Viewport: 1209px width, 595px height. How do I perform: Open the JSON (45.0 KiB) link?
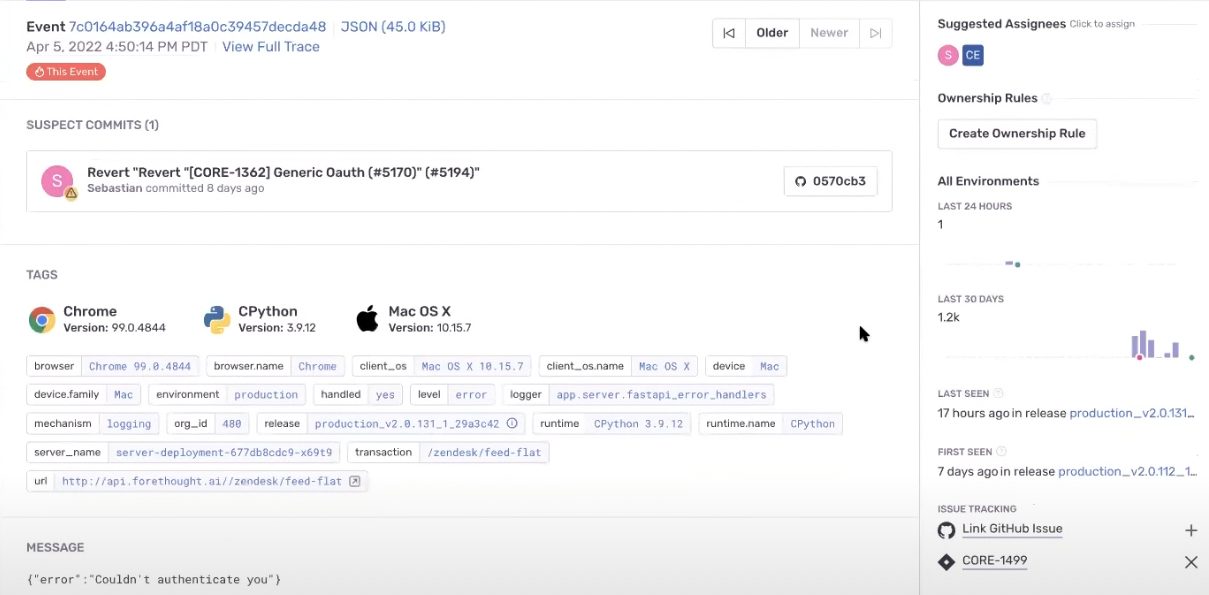[393, 27]
